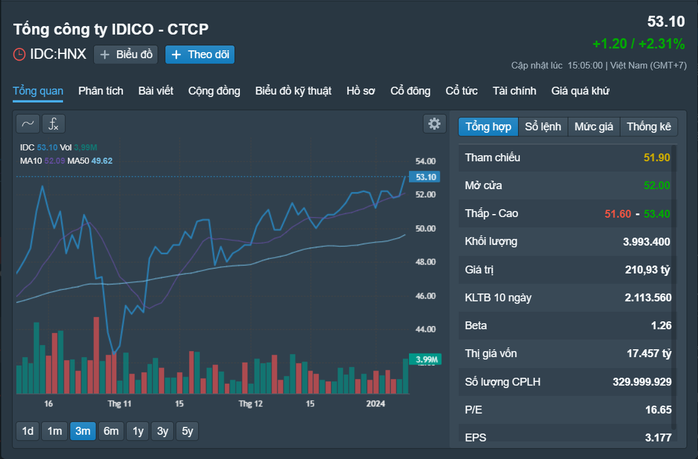Set chart range to 5y
Viewport: 698px width, 459px height.
click(x=187, y=431)
